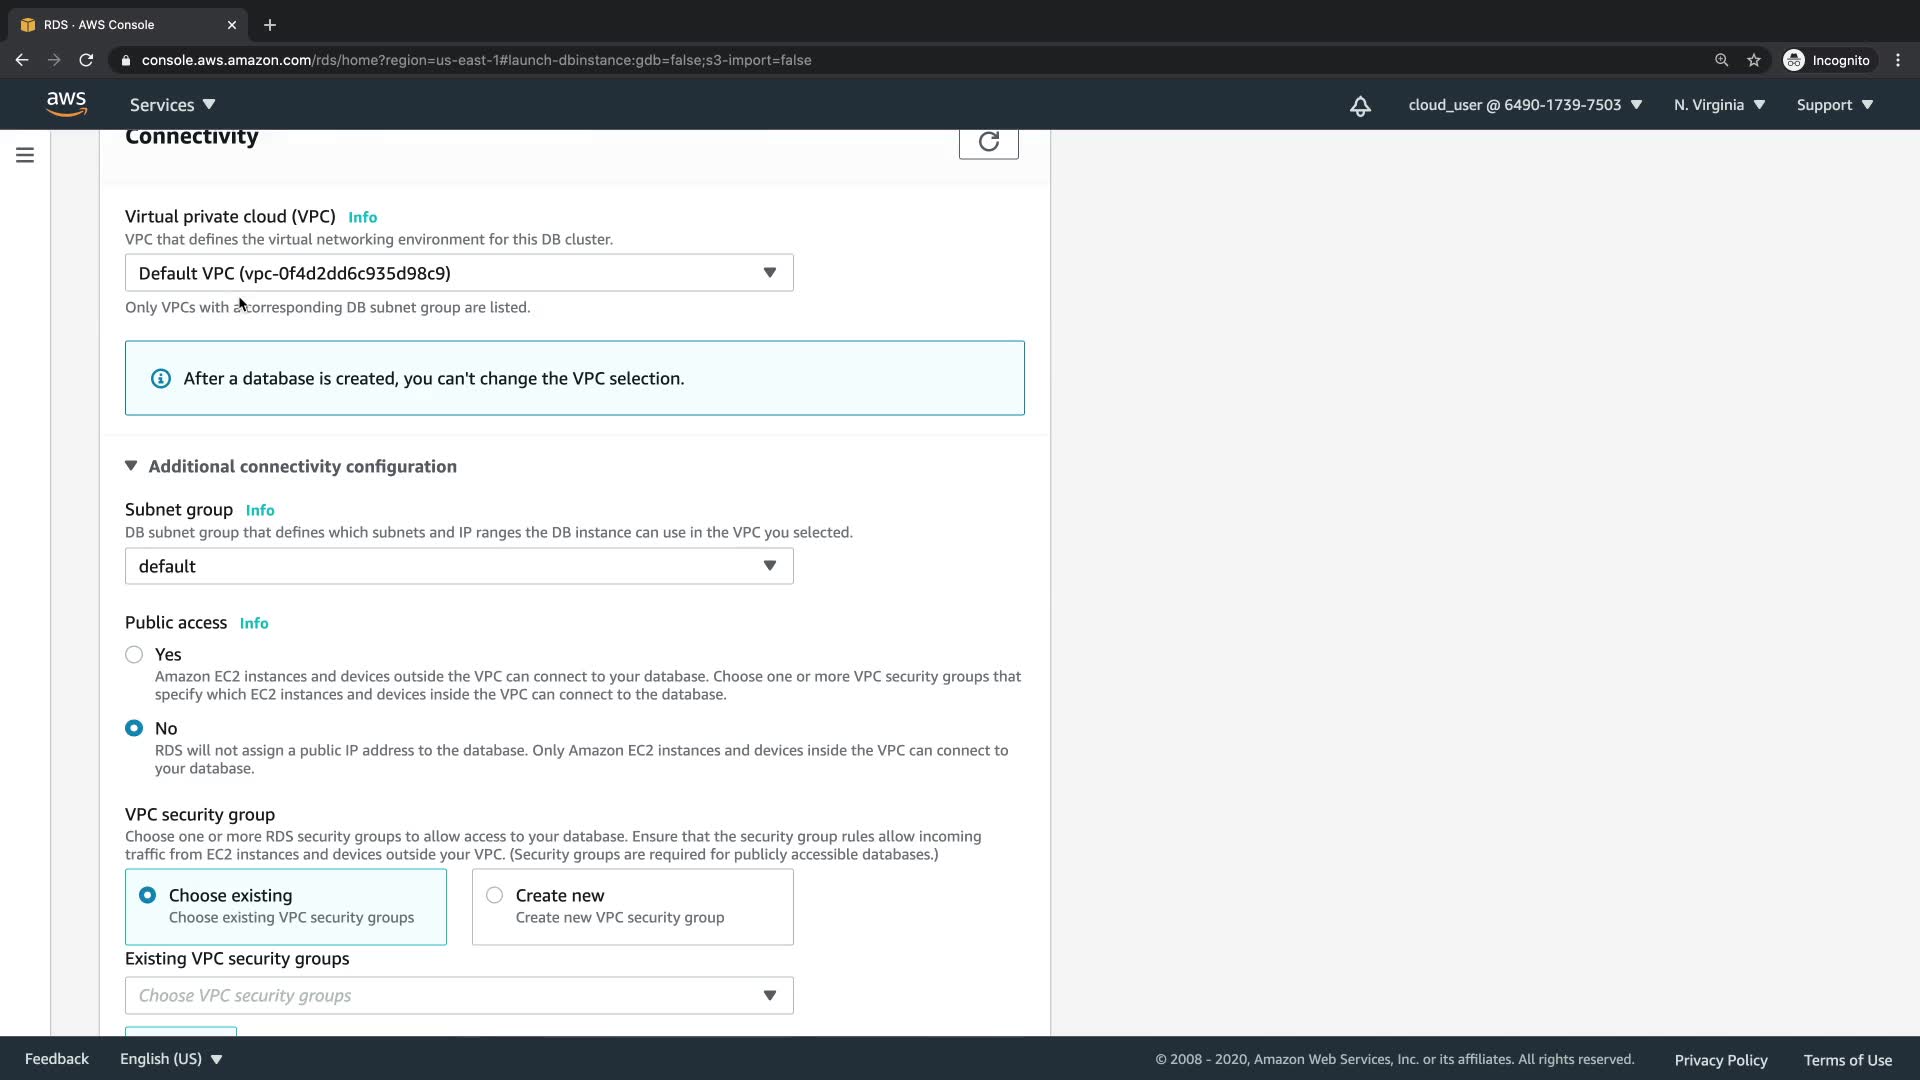The height and width of the screenshot is (1080, 1920).
Task: Reload the page using browser refresh
Action: pyautogui.click(x=86, y=60)
